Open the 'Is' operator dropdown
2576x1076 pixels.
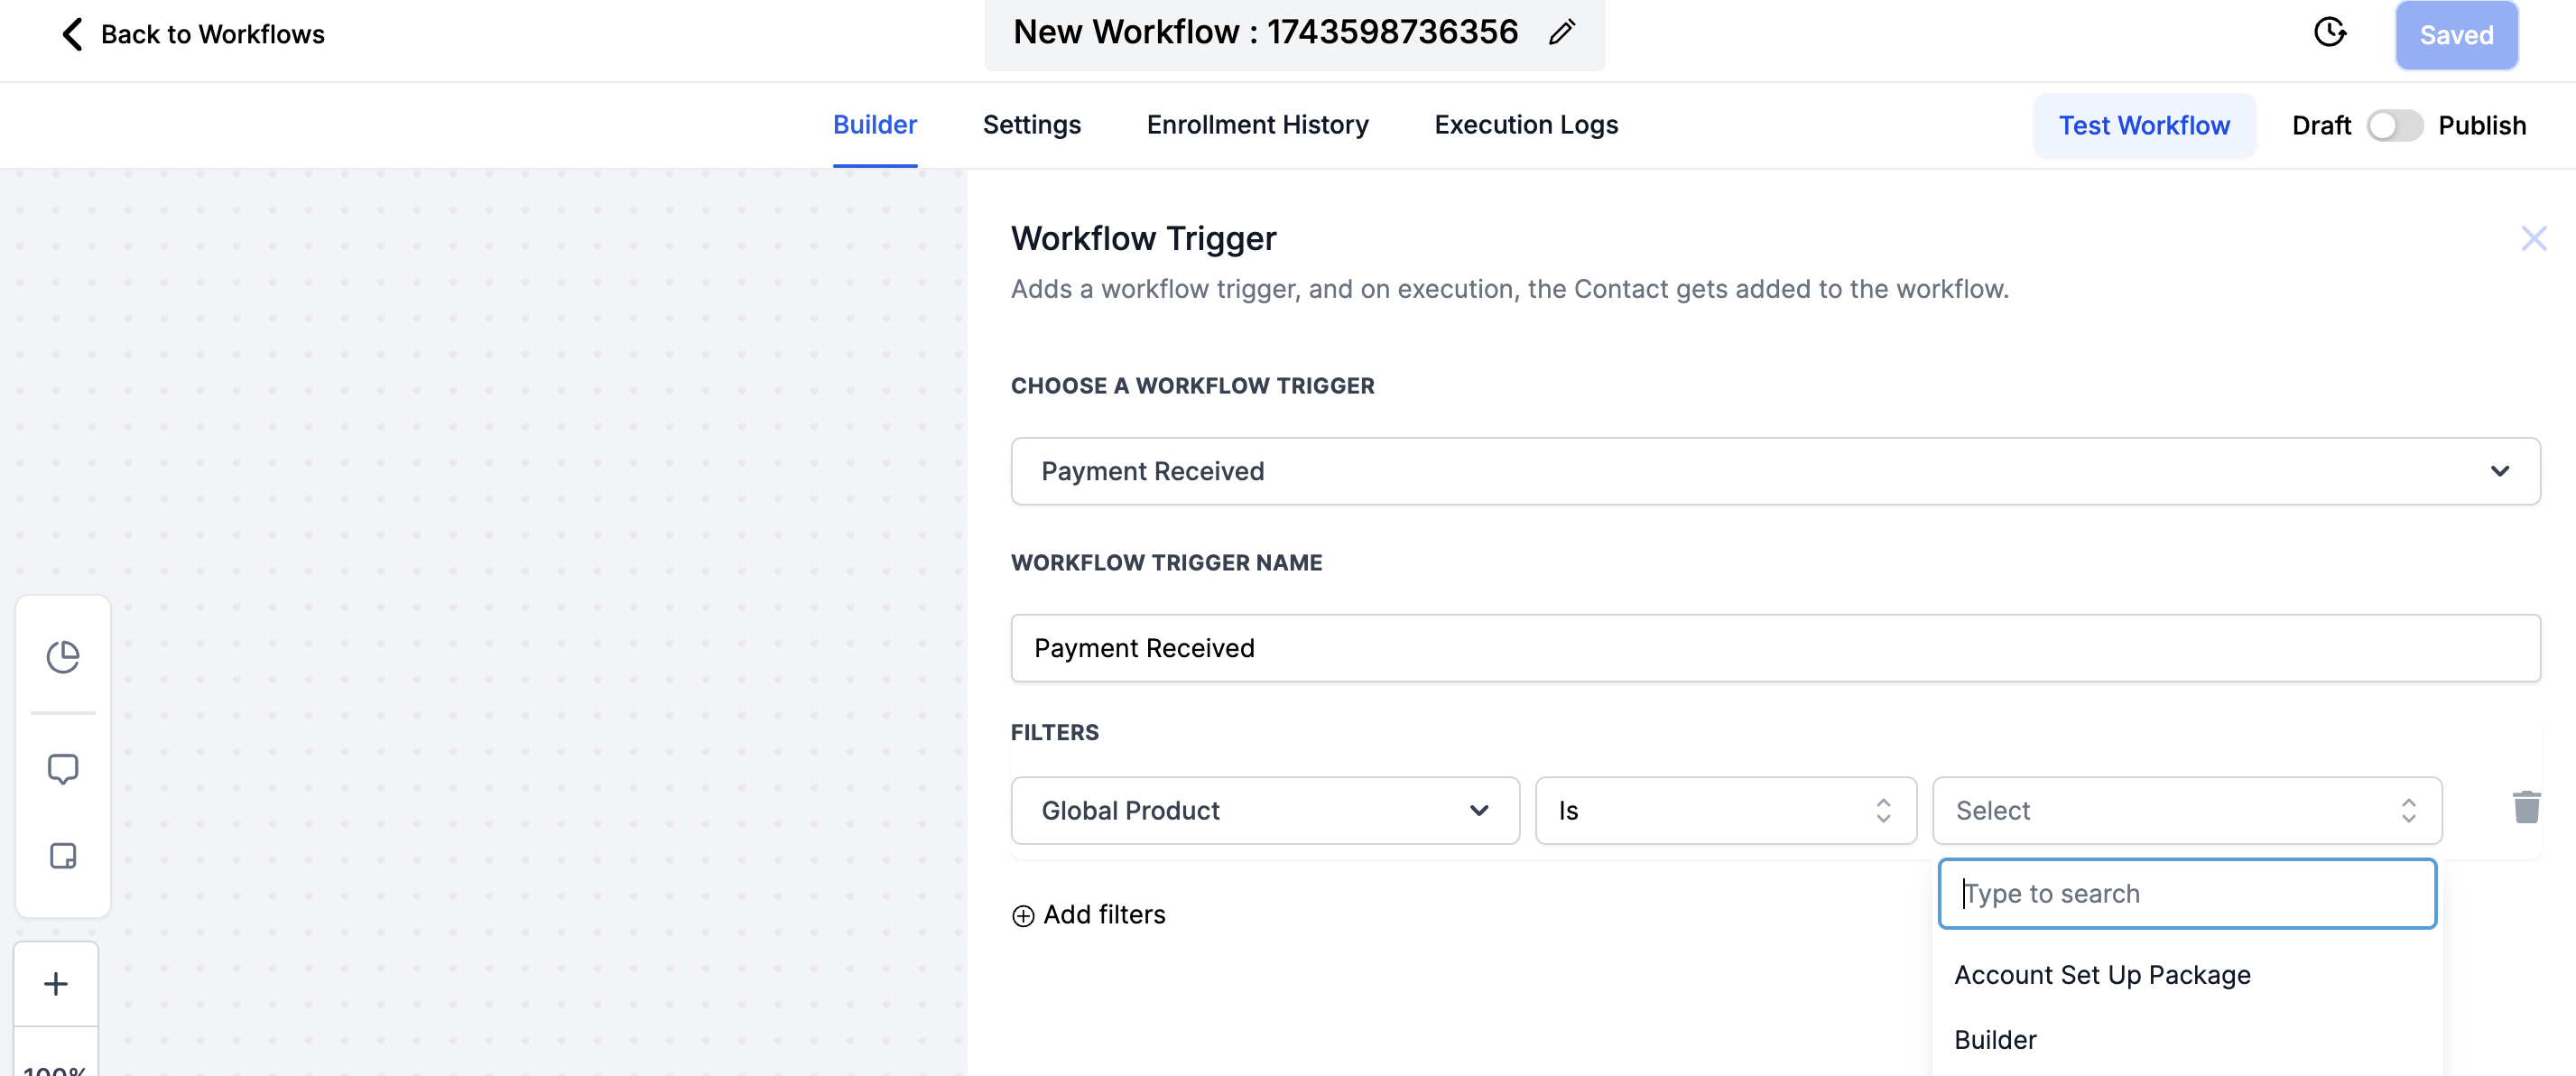[x=1725, y=810]
